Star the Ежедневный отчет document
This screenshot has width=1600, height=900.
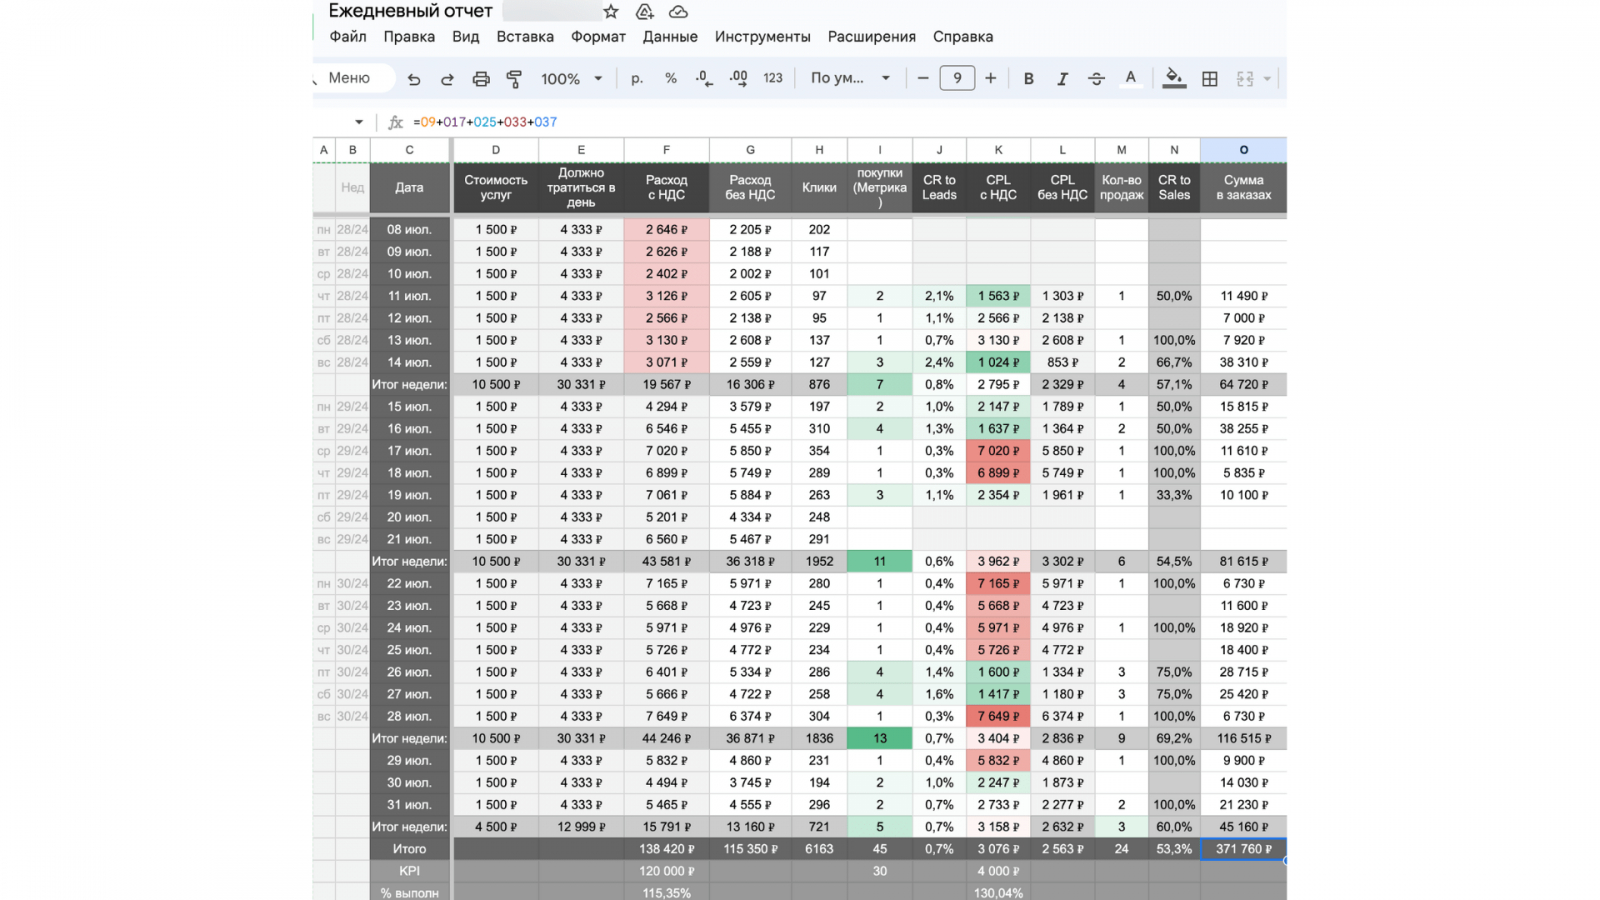point(611,12)
